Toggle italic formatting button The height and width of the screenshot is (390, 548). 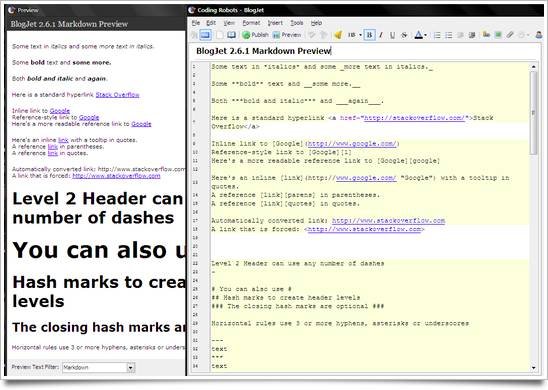[381, 35]
